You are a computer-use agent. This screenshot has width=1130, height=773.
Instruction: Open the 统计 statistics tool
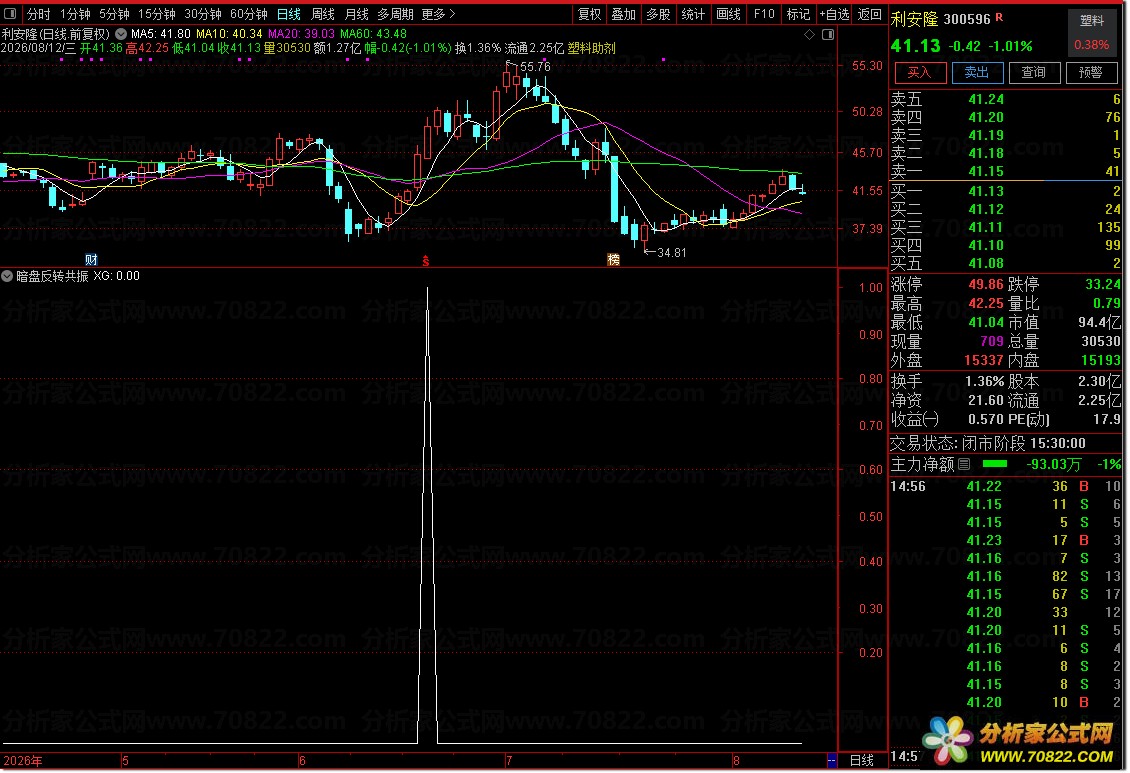click(x=693, y=14)
